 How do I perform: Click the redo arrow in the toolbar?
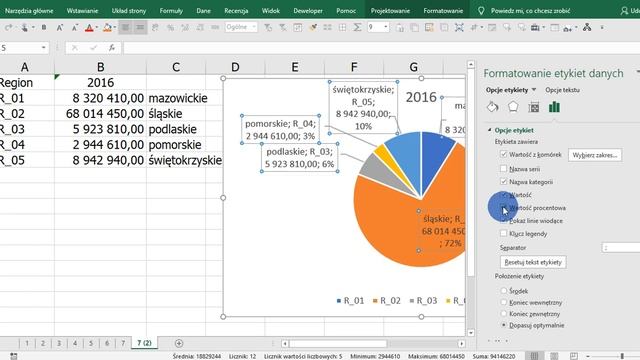coord(9,27)
